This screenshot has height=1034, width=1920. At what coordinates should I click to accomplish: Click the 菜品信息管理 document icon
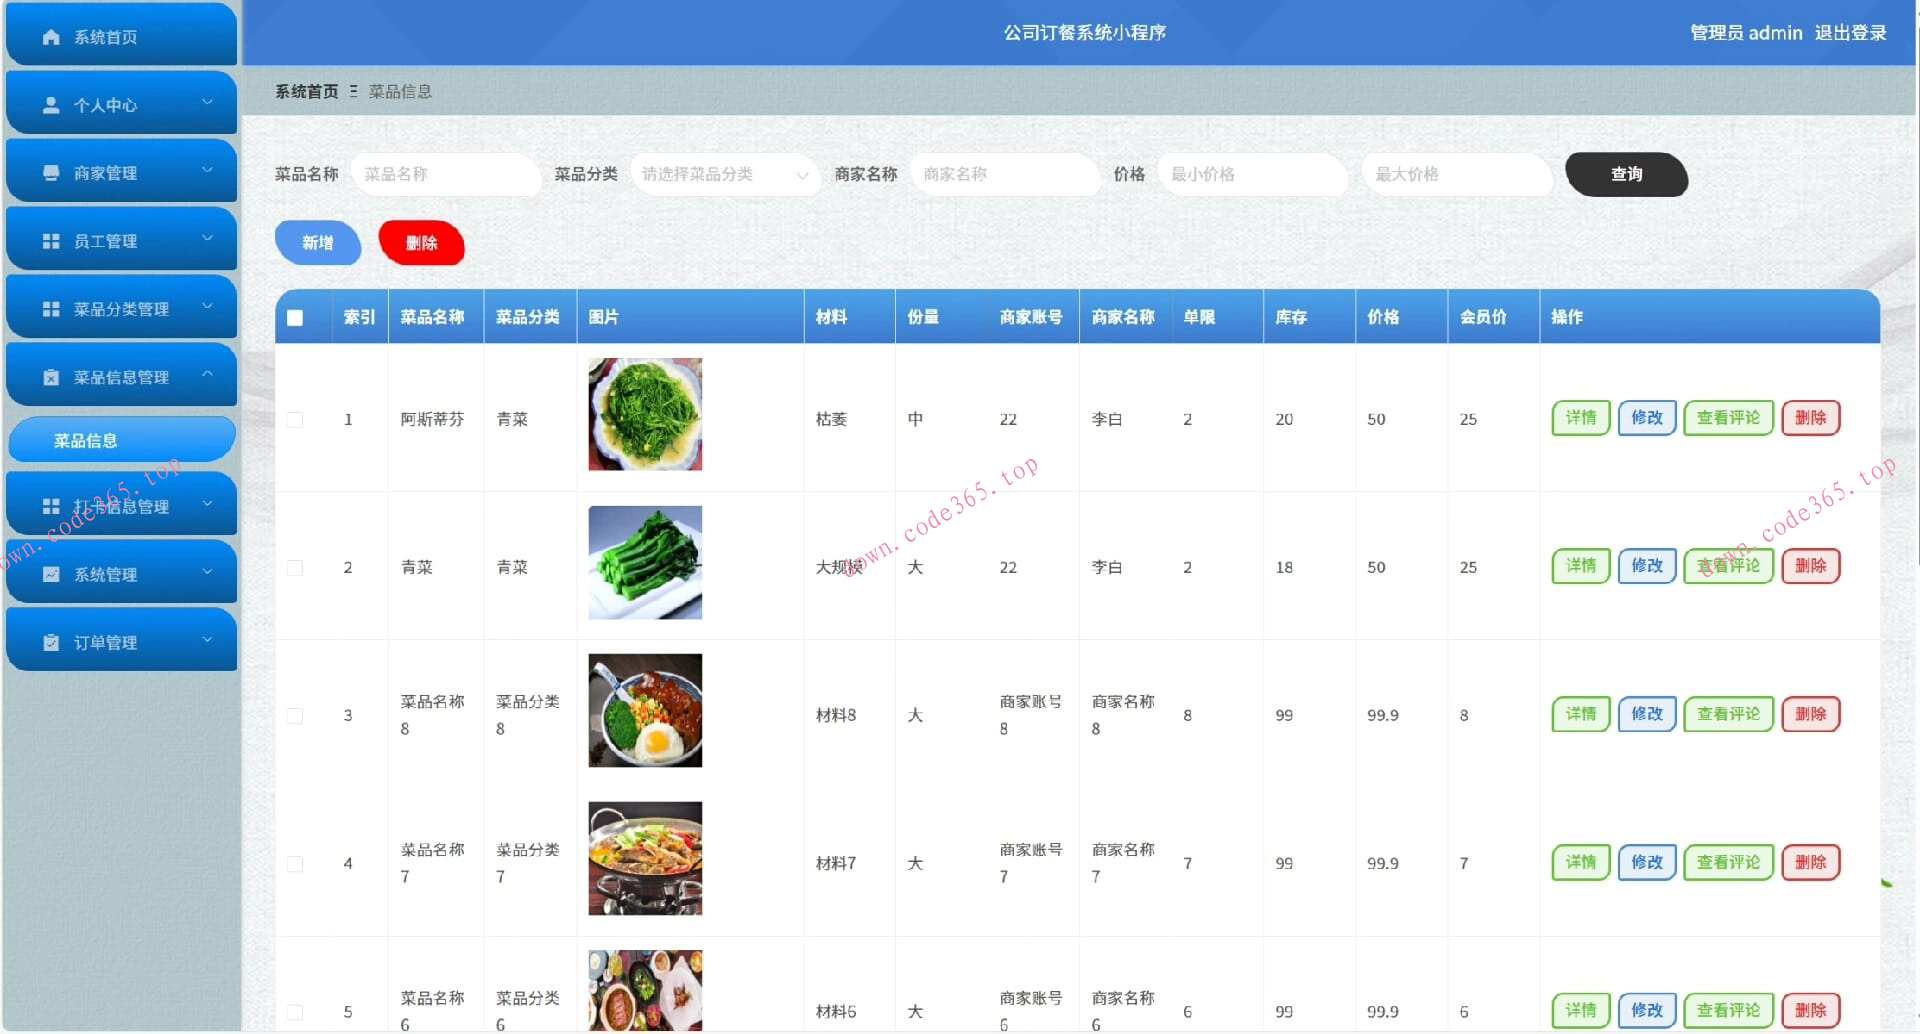(50, 376)
